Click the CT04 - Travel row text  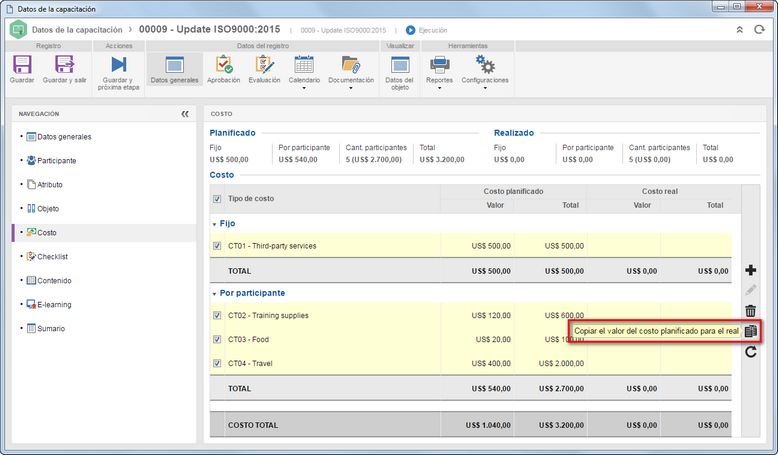[250, 363]
